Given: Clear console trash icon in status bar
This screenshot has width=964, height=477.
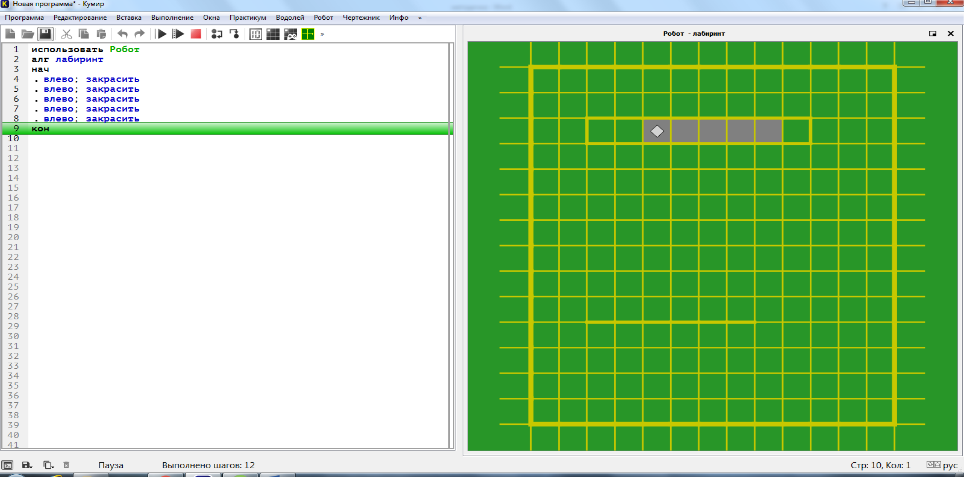Looking at the screenshot, I should pyautogui.click(x=67, y=465).
